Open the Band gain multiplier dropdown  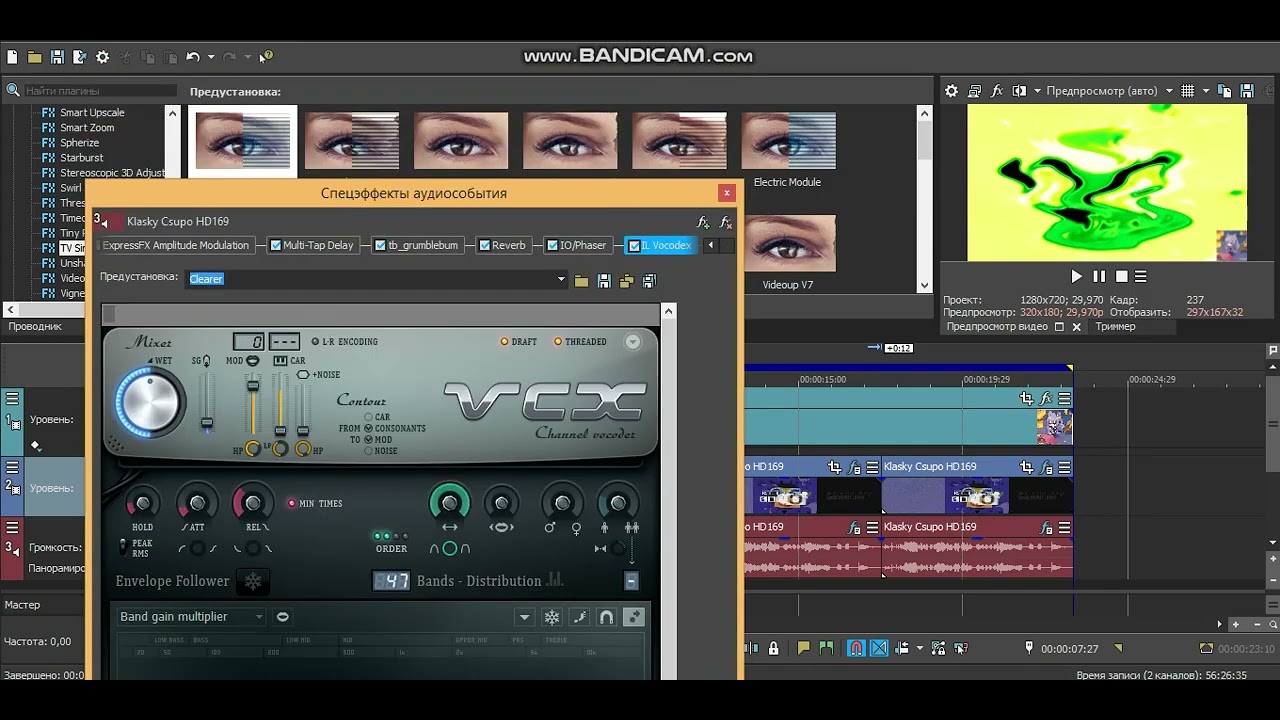pos(191,617)
